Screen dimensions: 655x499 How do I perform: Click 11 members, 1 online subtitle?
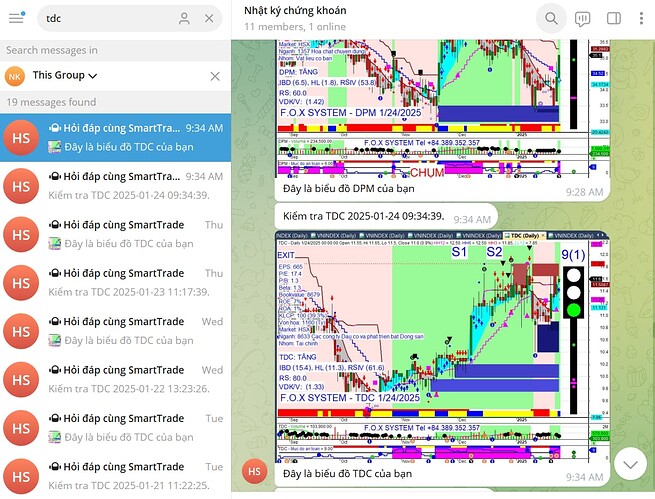tap(295, 27)
